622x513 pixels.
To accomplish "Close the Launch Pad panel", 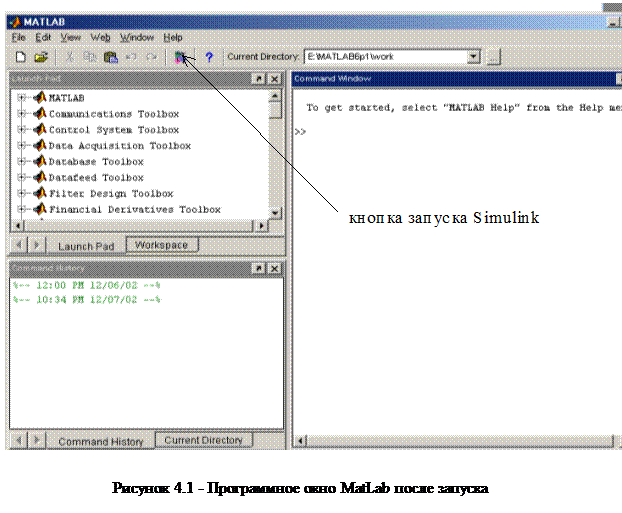I will pyautogui.click(x=275, y=79).
